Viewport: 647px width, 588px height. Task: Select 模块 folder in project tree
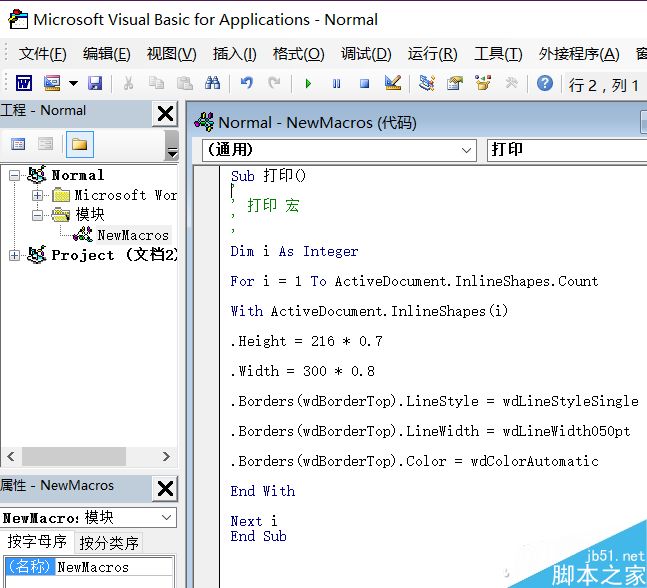tap(90, 215)
